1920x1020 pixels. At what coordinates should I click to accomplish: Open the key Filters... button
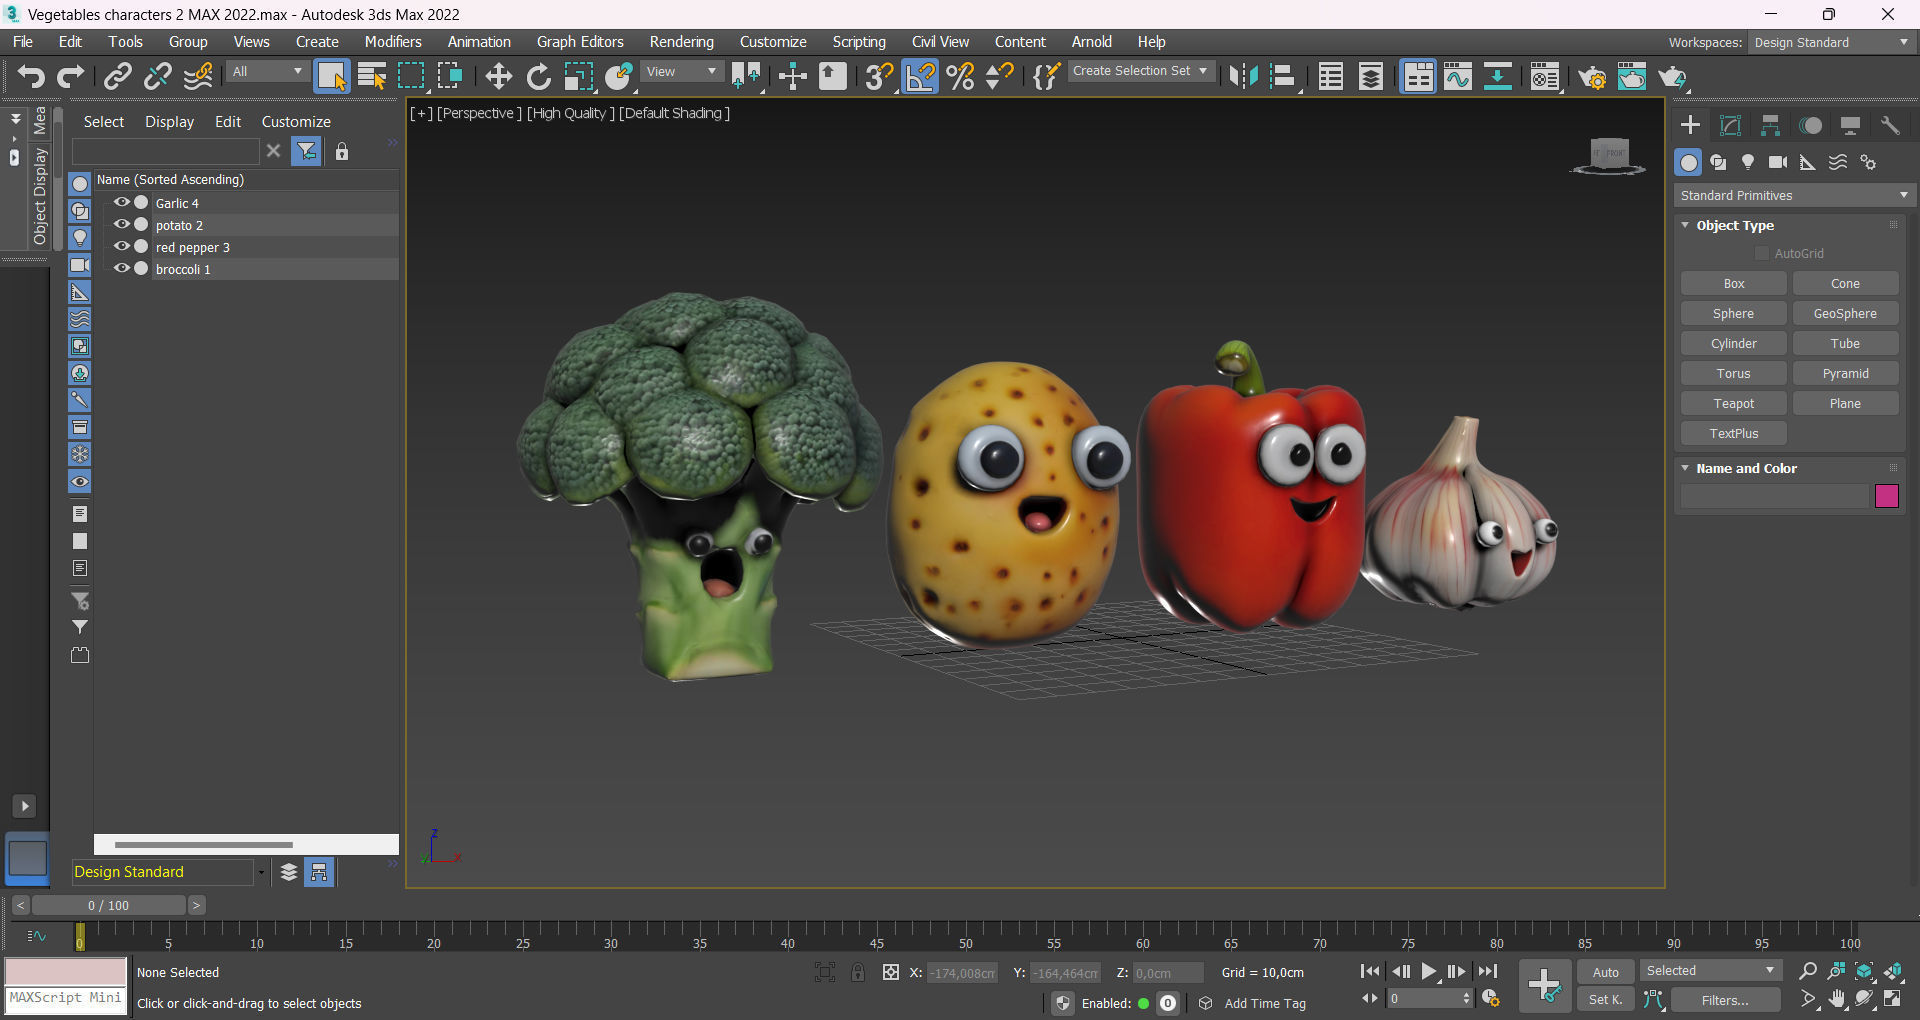pos(1726,1000)
